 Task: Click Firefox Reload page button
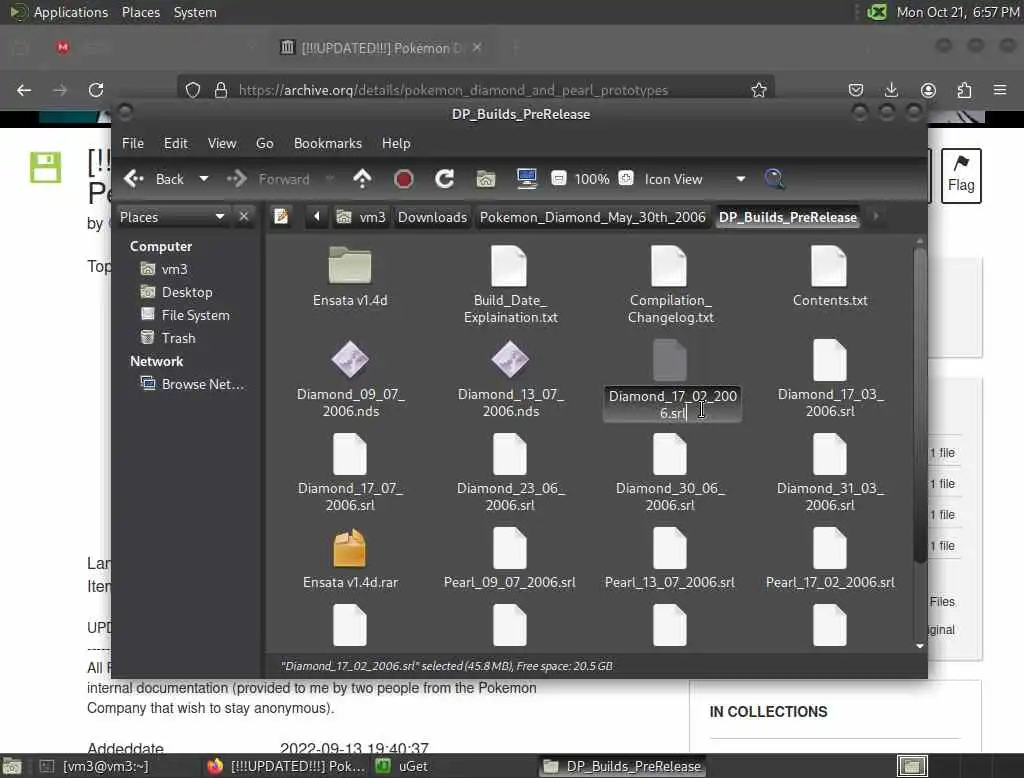(96, 89)
